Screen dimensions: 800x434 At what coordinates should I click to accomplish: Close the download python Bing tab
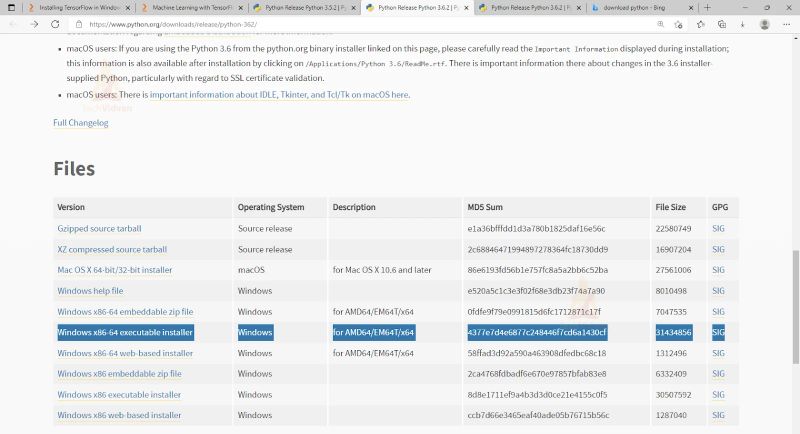click(x=691, y=8)
